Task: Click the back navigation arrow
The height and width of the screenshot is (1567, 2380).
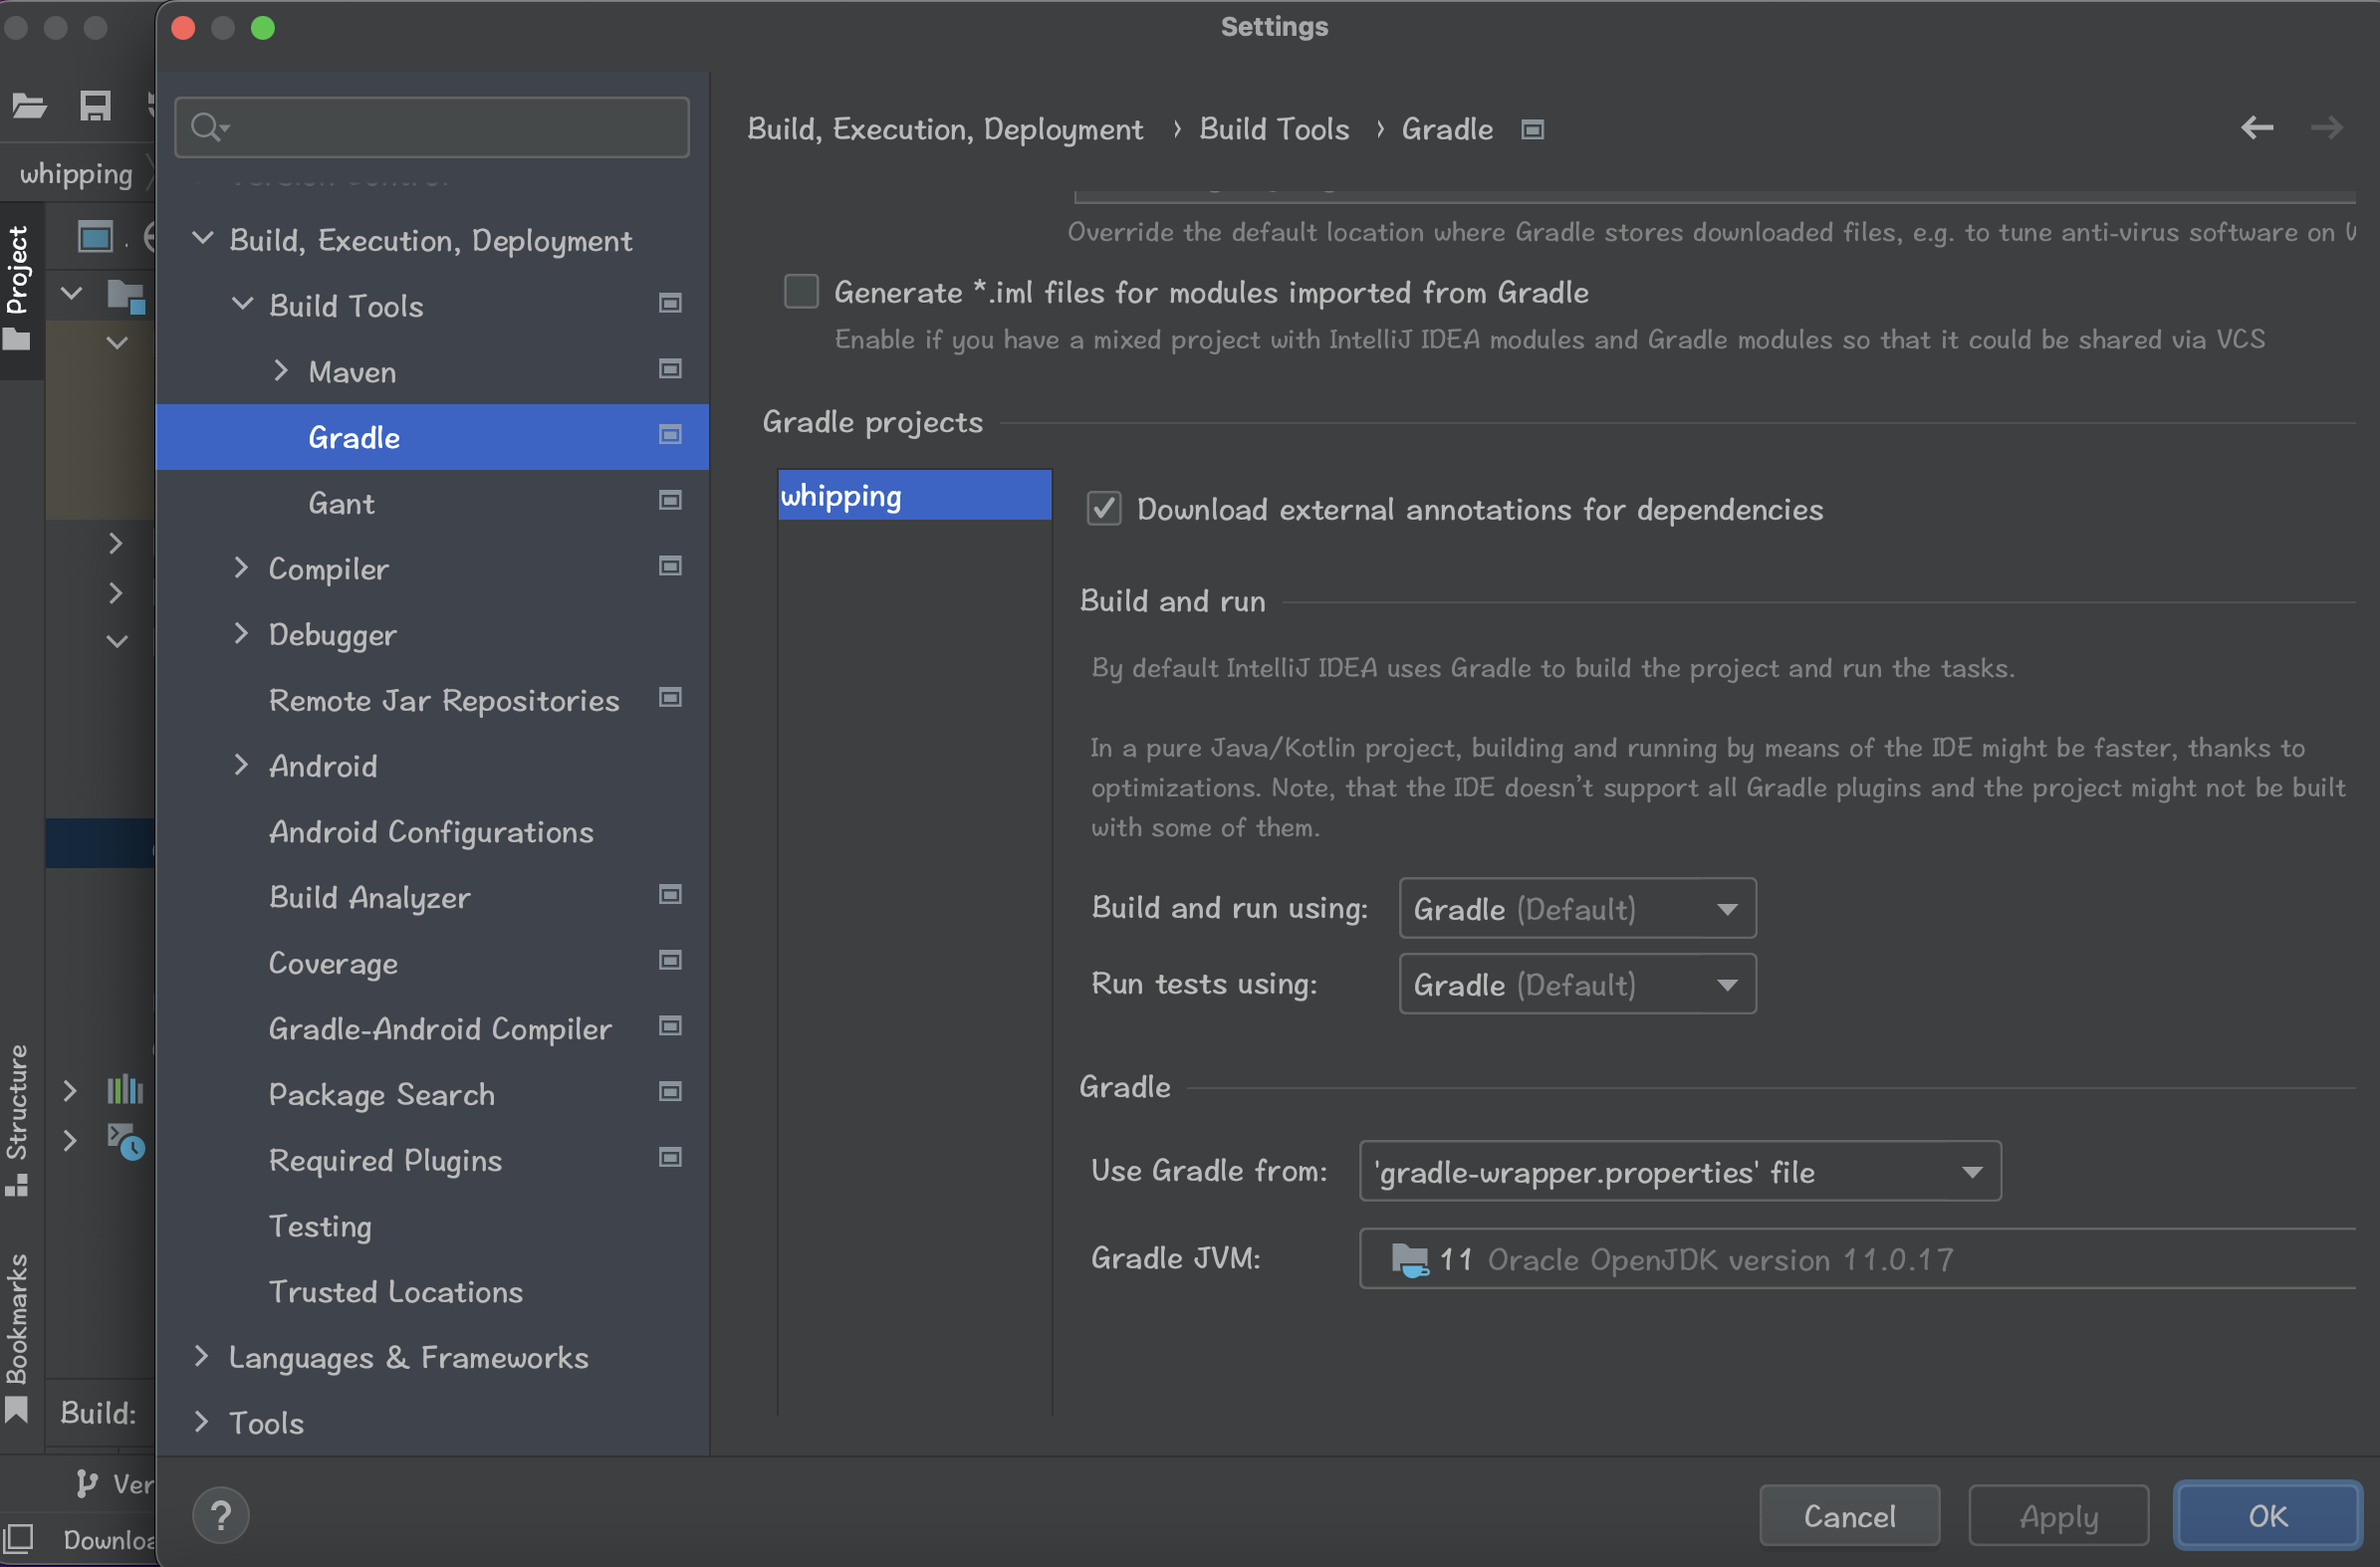Action: click(x=2256, y=128)
